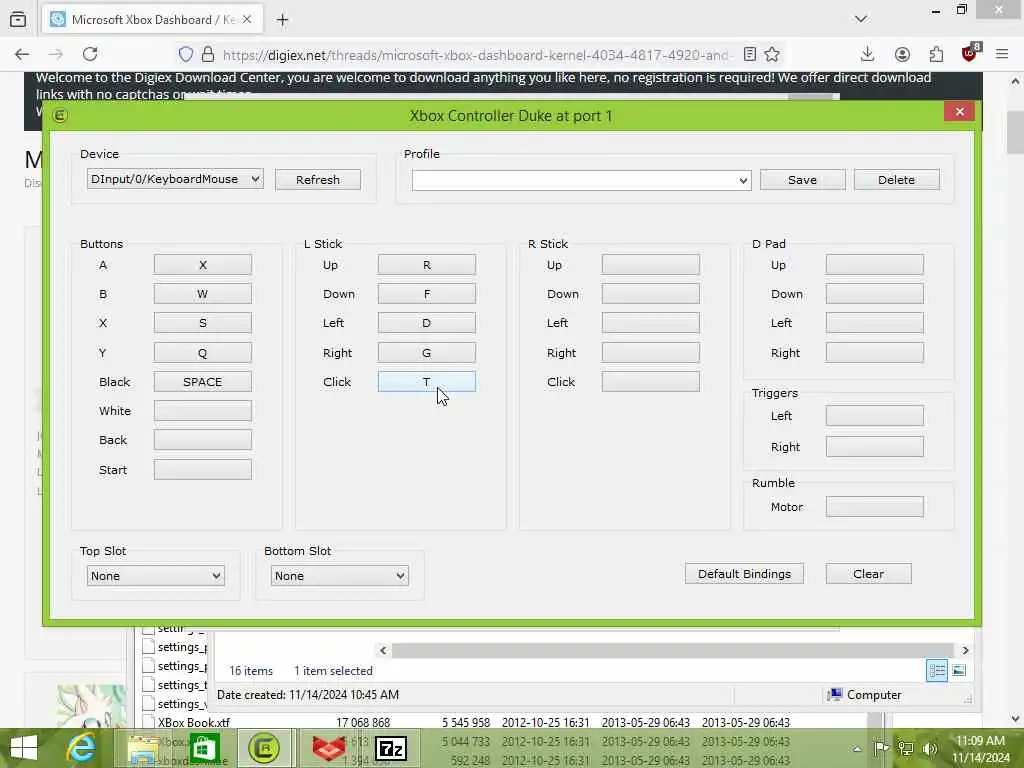Close the Xbox Controller Duke dialog

tap(959, 112)
